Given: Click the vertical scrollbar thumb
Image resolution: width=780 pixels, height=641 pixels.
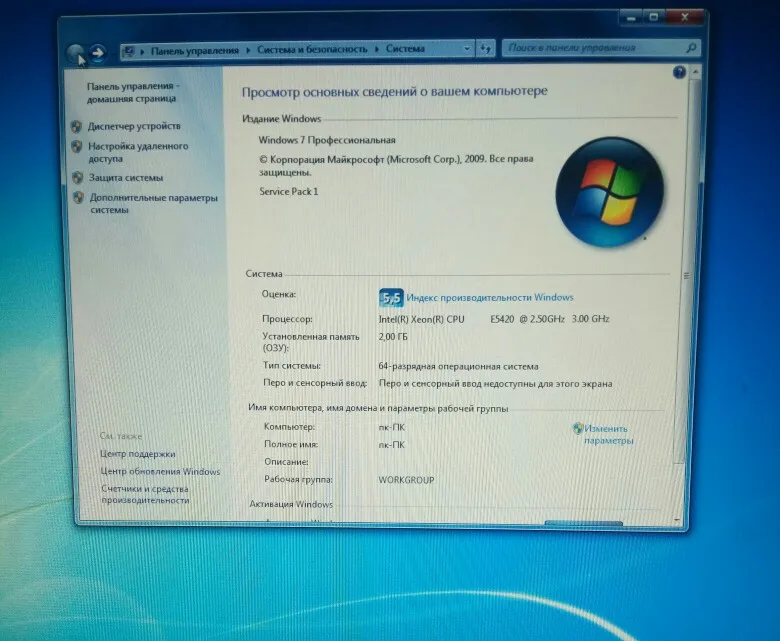Looking at the screenshot, I should (x=685, y=274).
